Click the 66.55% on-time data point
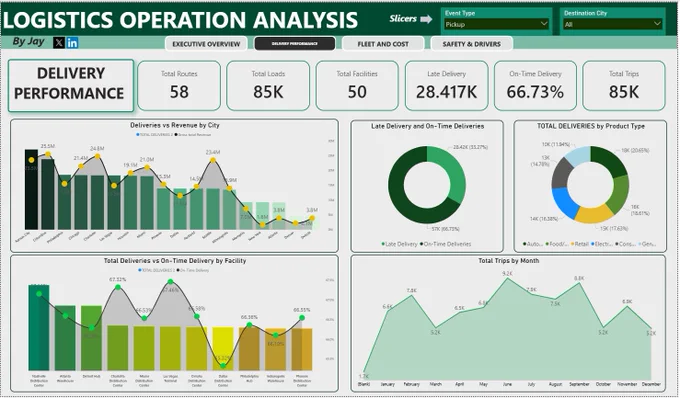 click(x=302, y=318)
